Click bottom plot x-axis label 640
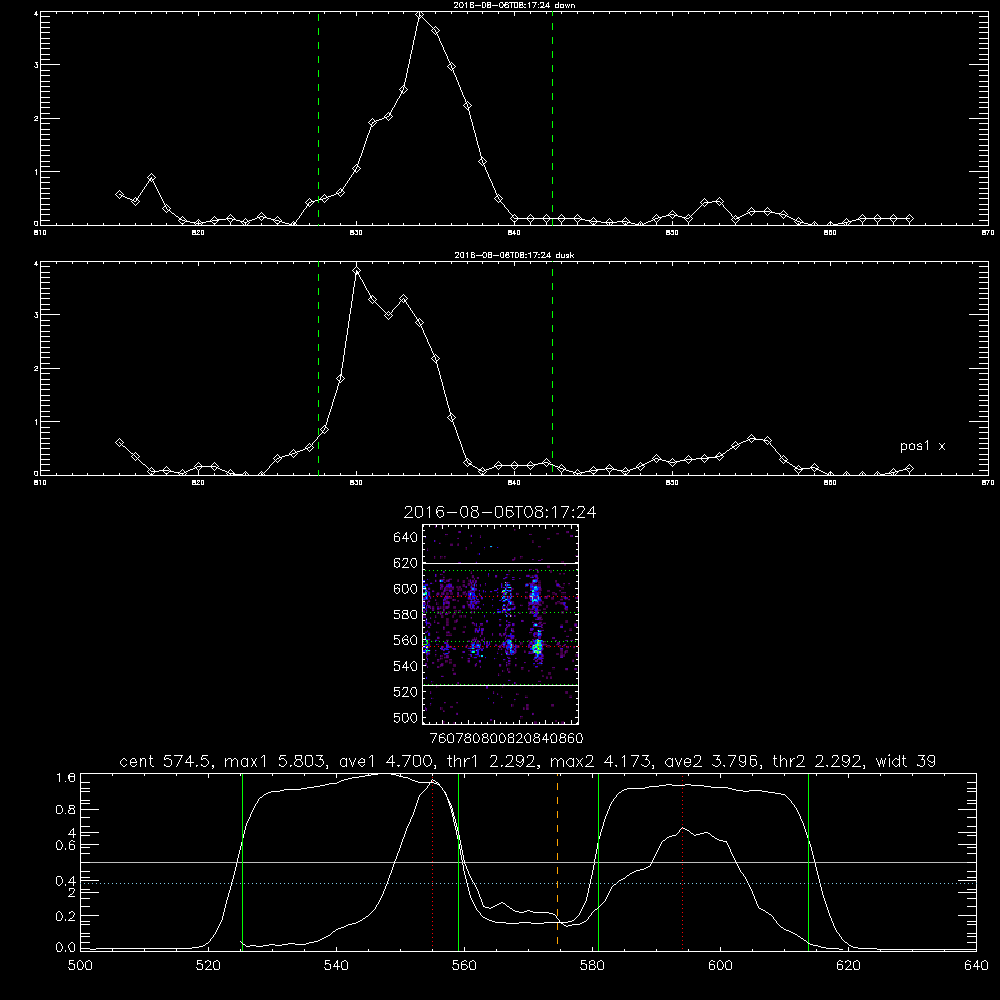Viewport: 1000px width, 1000px height. tap(976, 966)
